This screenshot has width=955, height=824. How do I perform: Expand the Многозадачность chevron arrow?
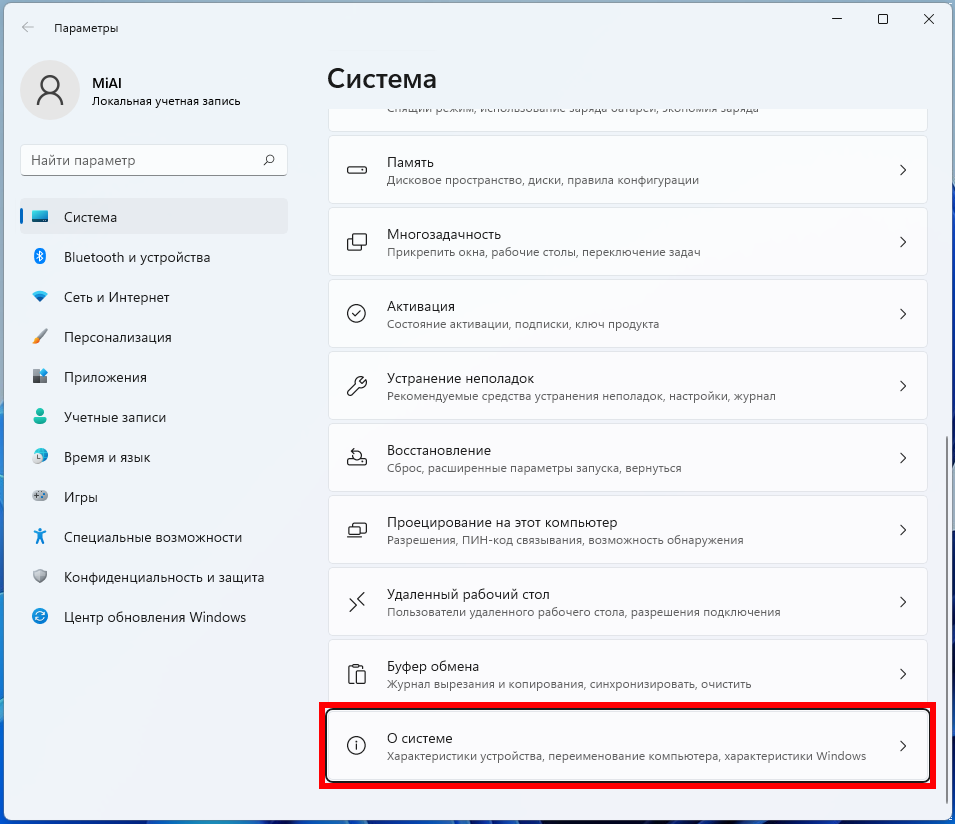pyautogui.click(x=902, y=242)
